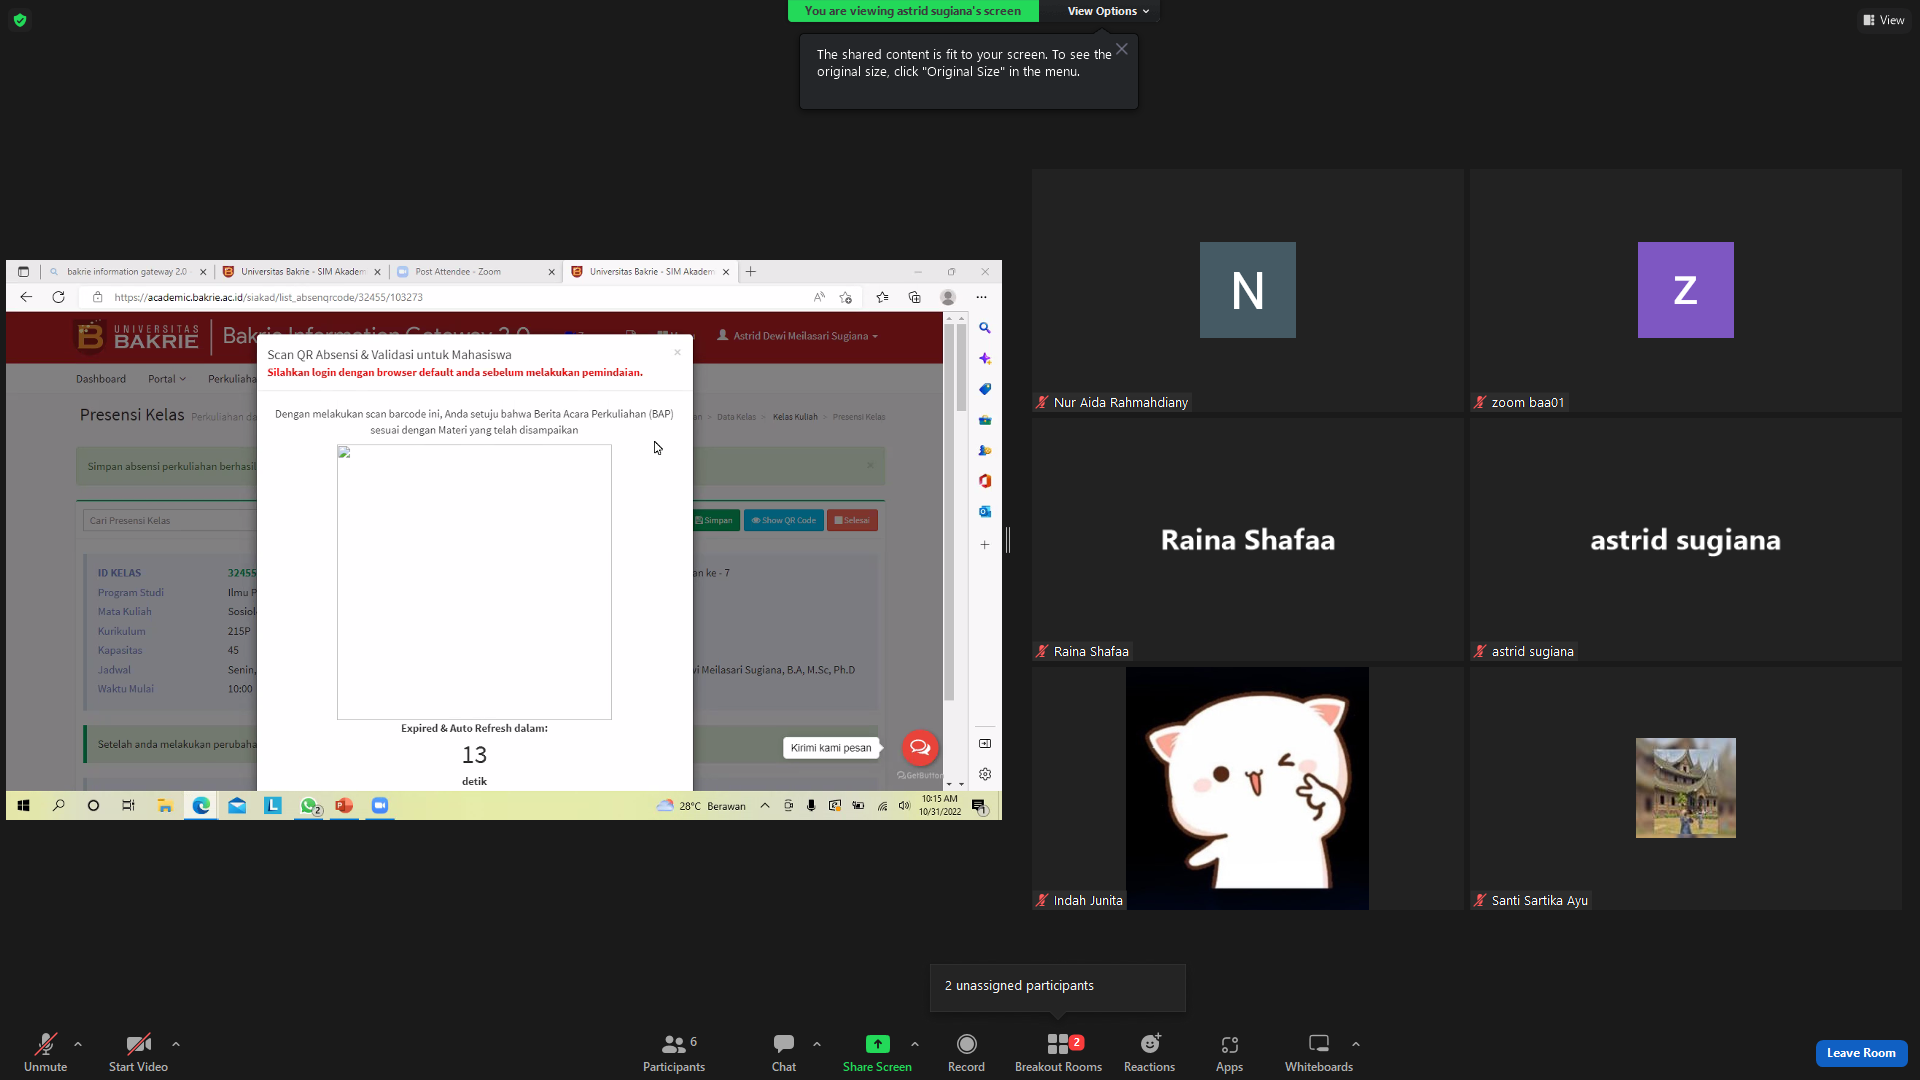Select the zoom baa01 participant tile
Screen dimensions: 1920x1080
coord(1685,290)
